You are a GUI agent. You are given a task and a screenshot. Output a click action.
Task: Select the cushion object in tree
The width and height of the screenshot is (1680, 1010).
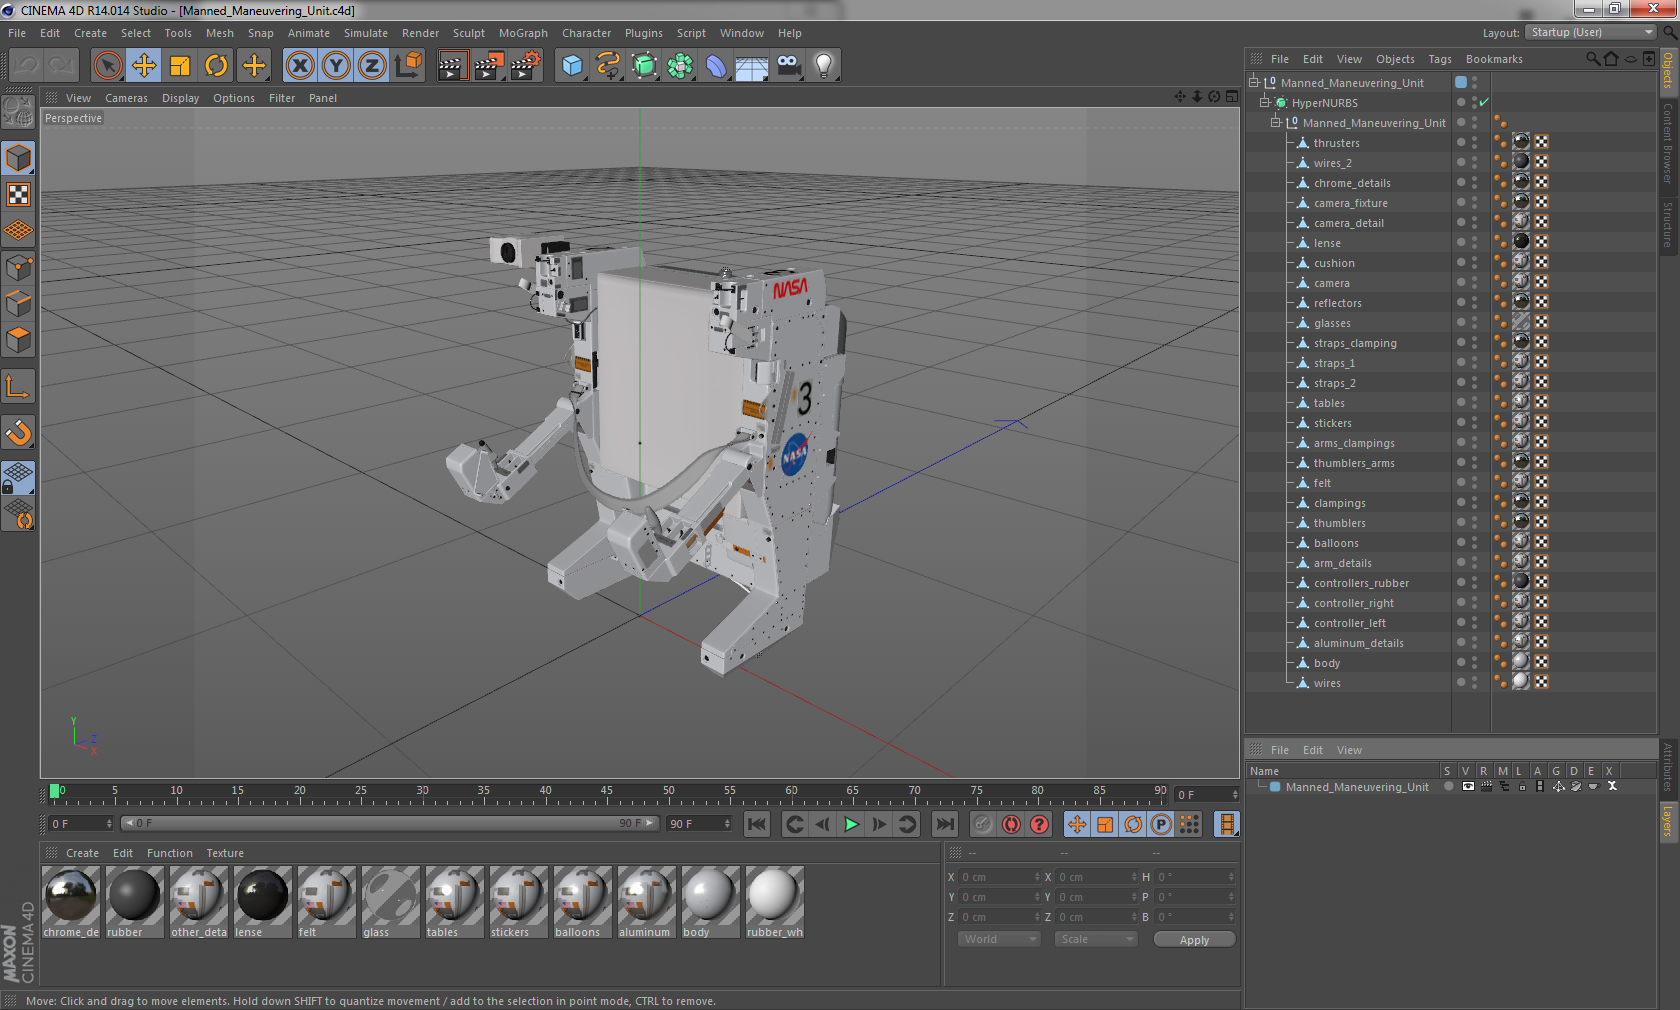tap(1334, 263)
